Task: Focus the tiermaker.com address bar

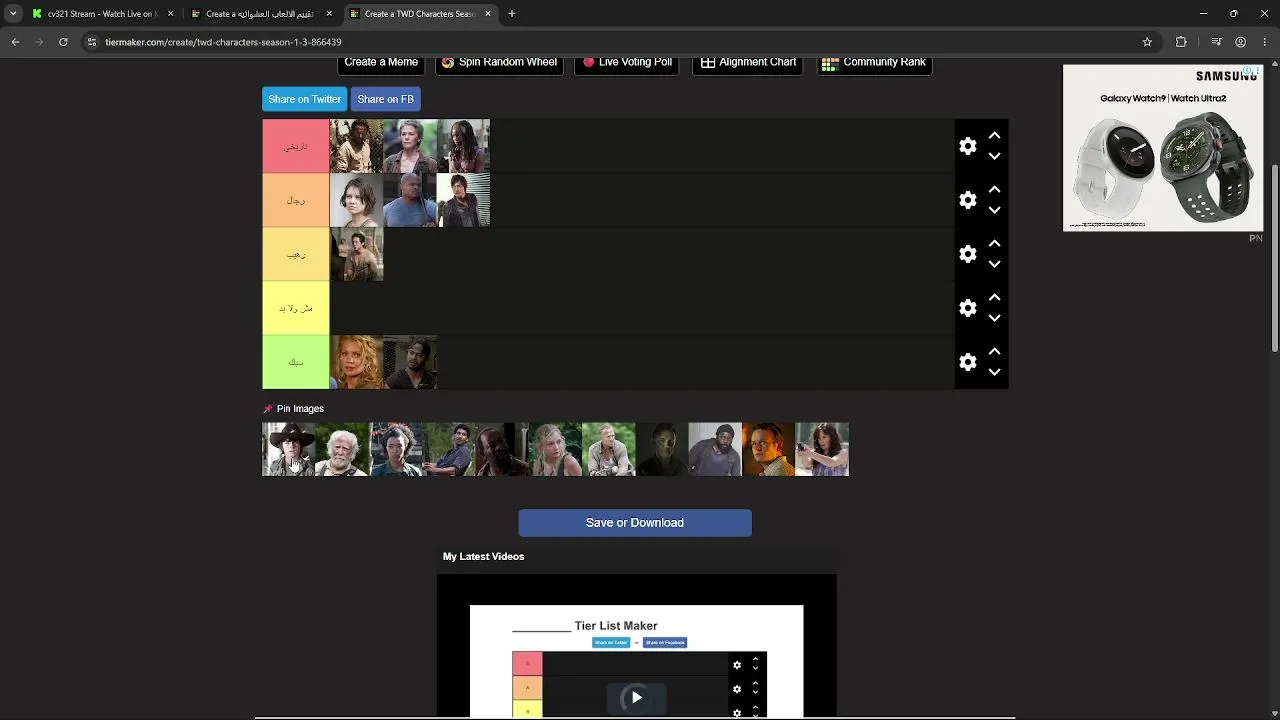Action: [620, 42]
